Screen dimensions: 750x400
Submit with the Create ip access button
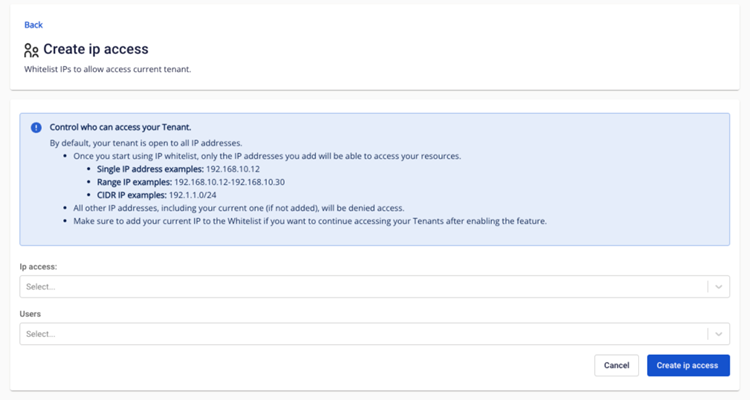688,365
